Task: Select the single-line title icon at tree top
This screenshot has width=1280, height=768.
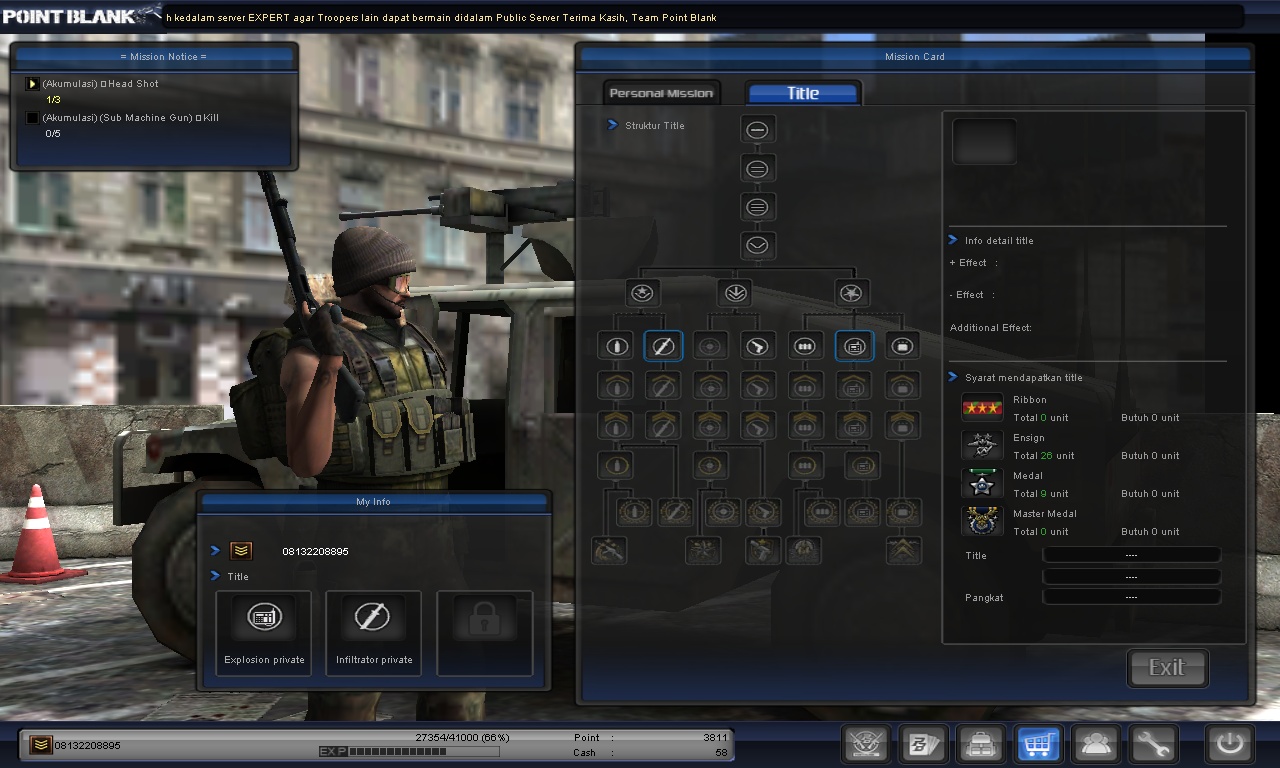Action: (758, 130)
